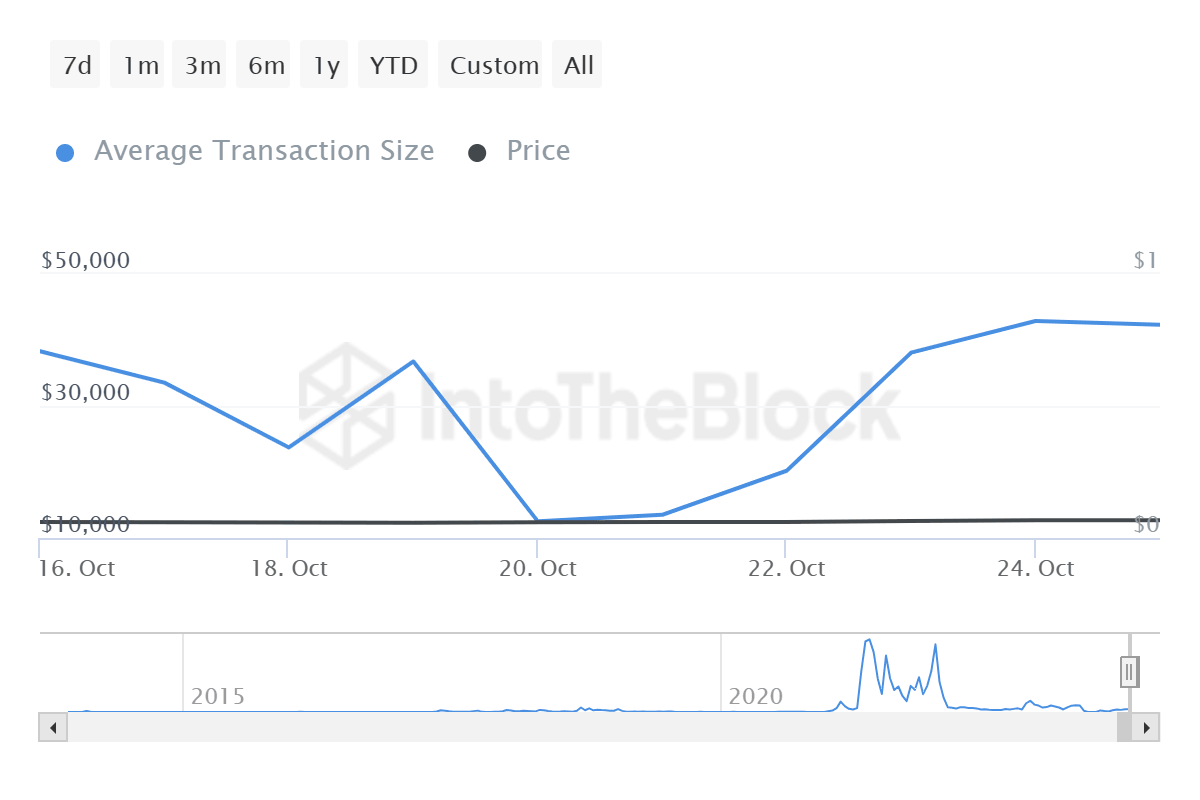Click the 2020 peak in navigator
Viewport: 1200px width, 800px height.
tap(868, 642)
